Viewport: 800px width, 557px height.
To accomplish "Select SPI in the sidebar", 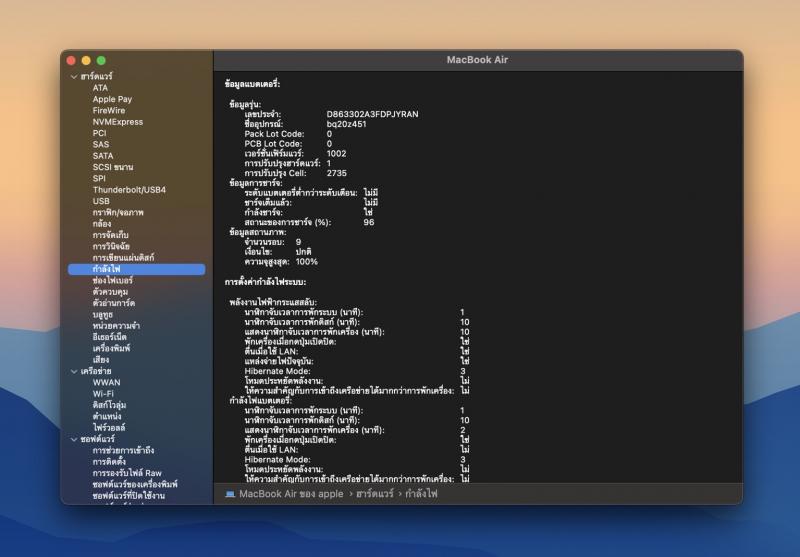I will (99, 179).
